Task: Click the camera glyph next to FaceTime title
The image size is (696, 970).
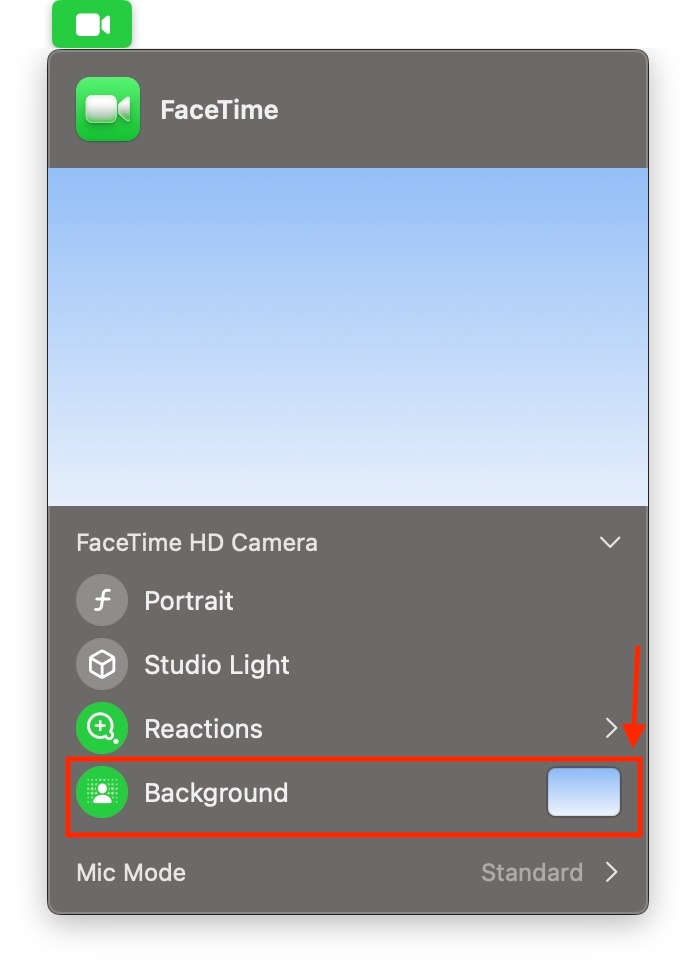Action: (x=110, y=110)
